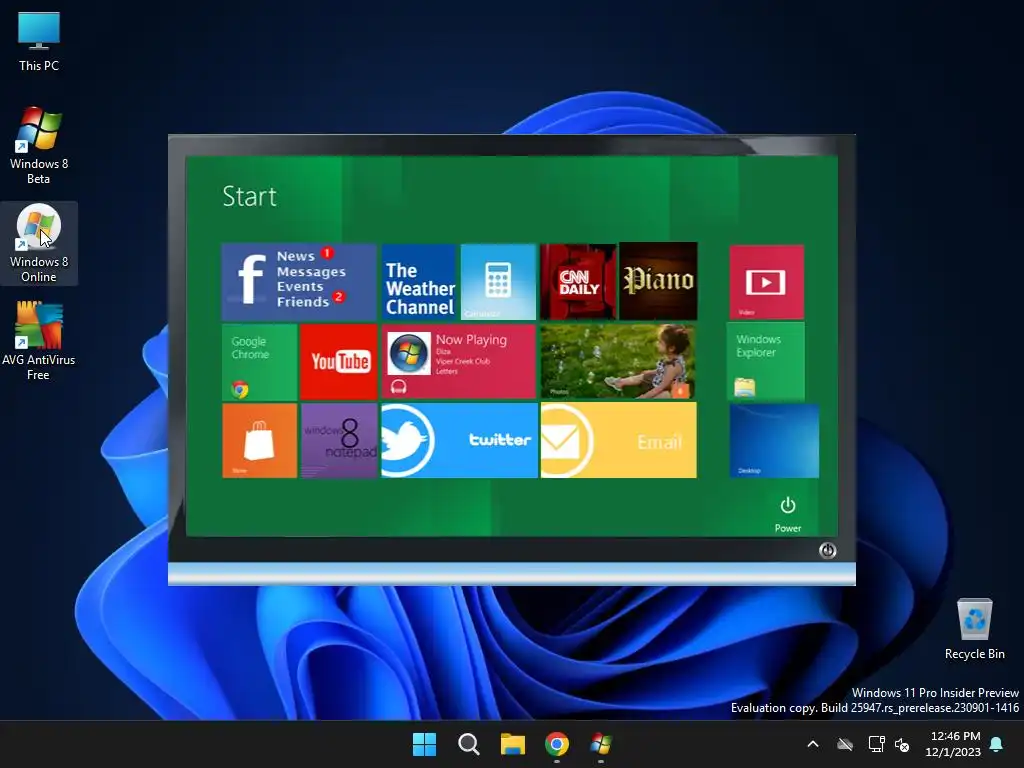The image size is (1024, 768).
Task: Open the Windows 11 Start button
Action: pos(424,744)
